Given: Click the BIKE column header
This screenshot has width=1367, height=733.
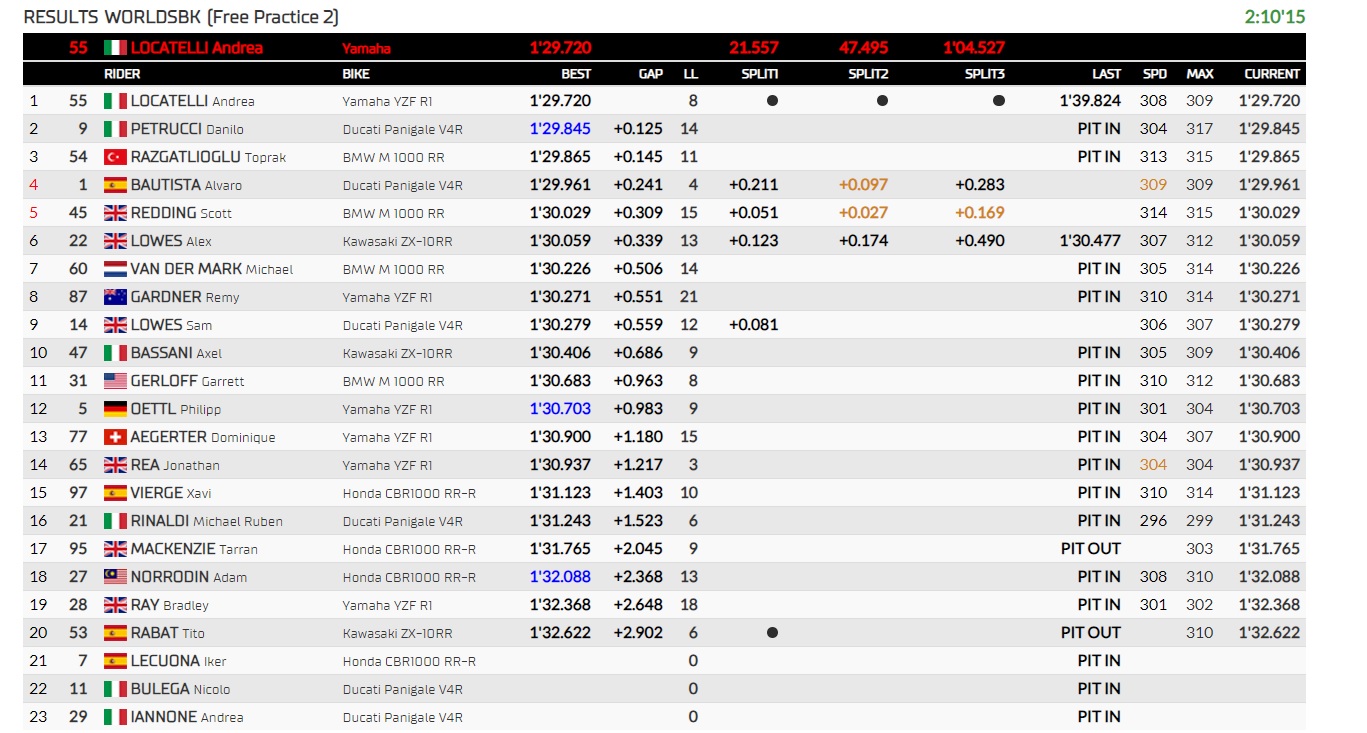Looking at the screenshot, I should click(356, 74).
